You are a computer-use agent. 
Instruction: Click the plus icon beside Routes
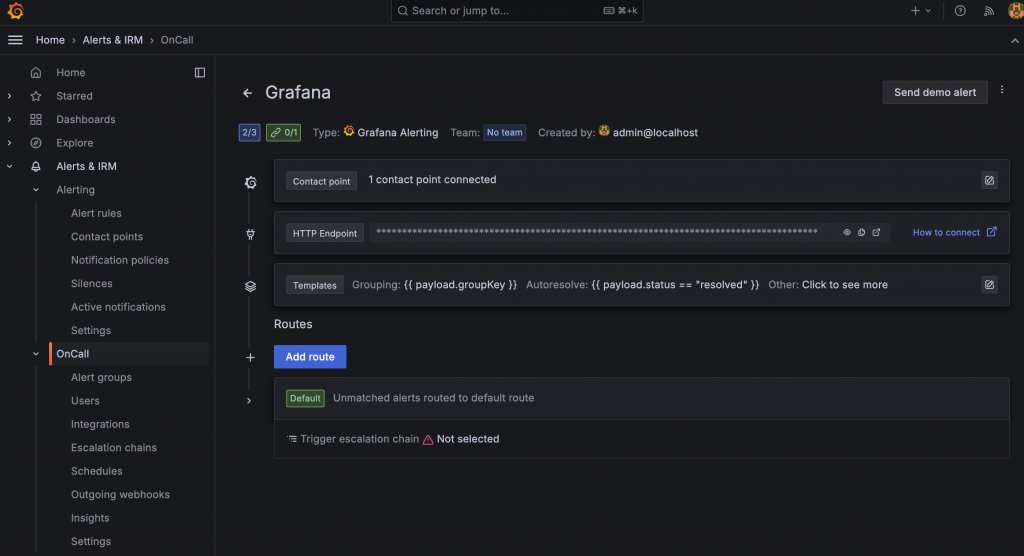pos(250,357)
